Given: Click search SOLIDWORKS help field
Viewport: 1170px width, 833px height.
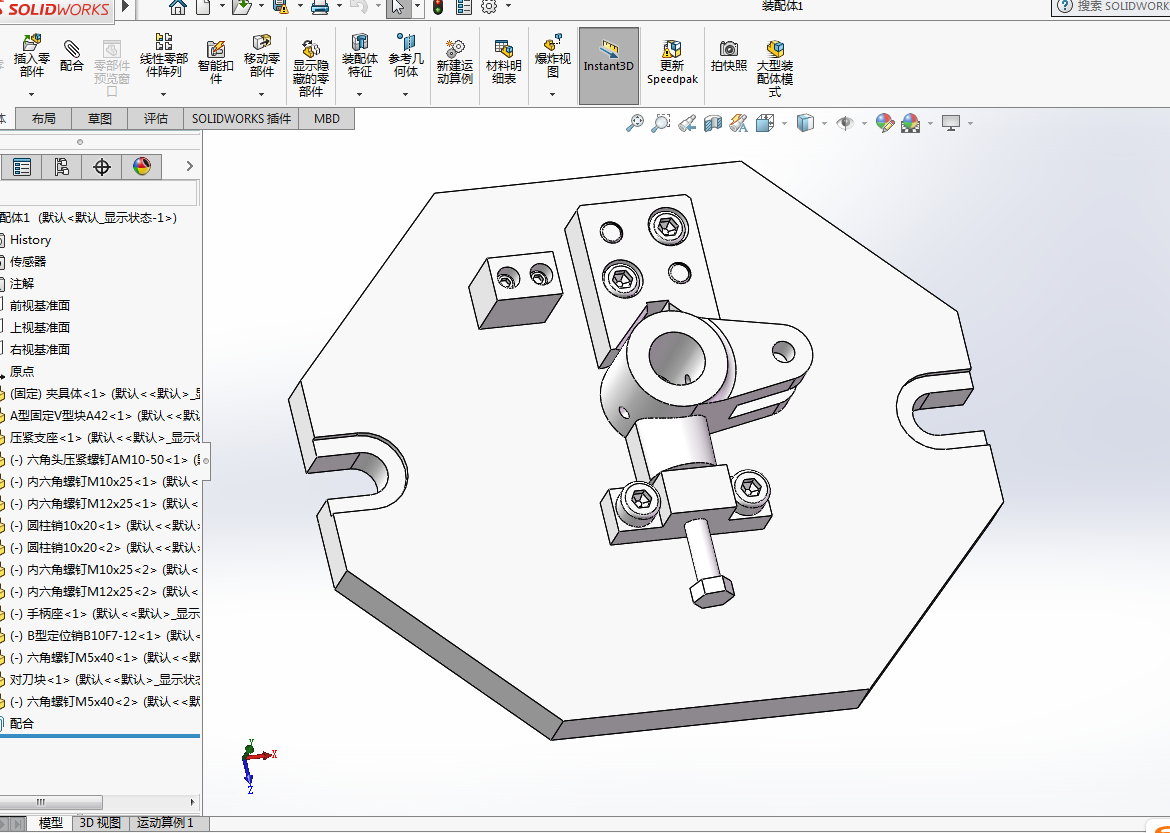Looking at the screenshot, I should pyautogui.click(x=1111, y=7).
